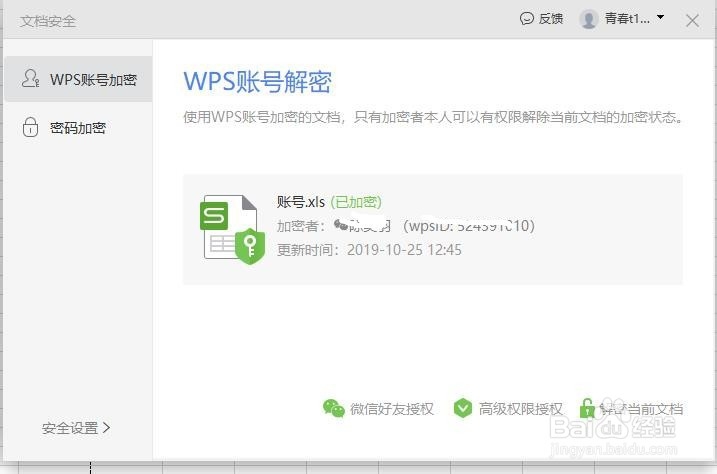This screenshot has height=474, width=717.
Task: Click the green shield icon for 高级权限授权
Action: tap(463, 408)
